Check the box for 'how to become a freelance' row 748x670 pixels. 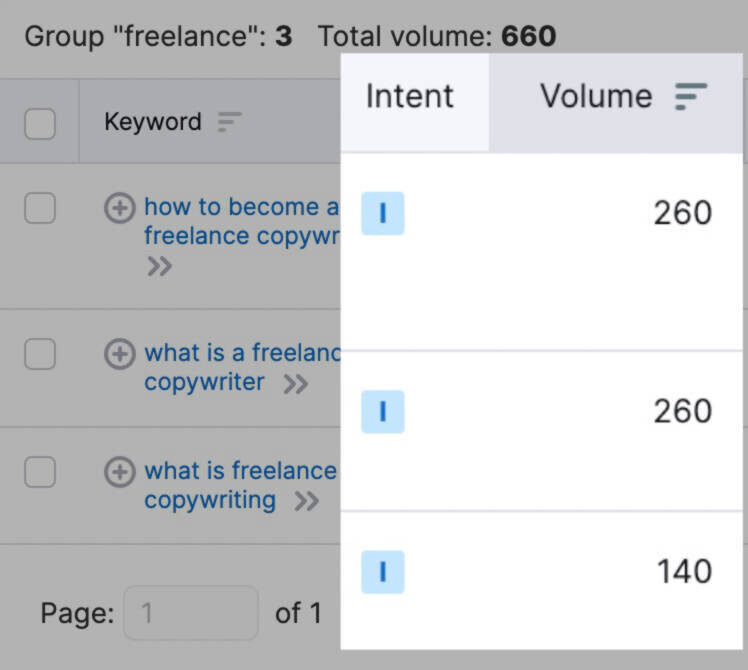(x=40, y=208)
